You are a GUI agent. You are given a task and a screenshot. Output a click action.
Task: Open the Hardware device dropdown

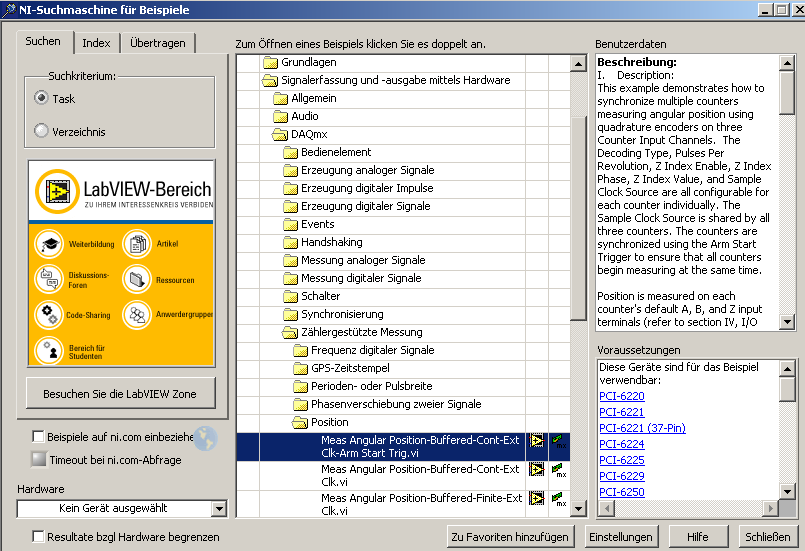coord(219,509)
